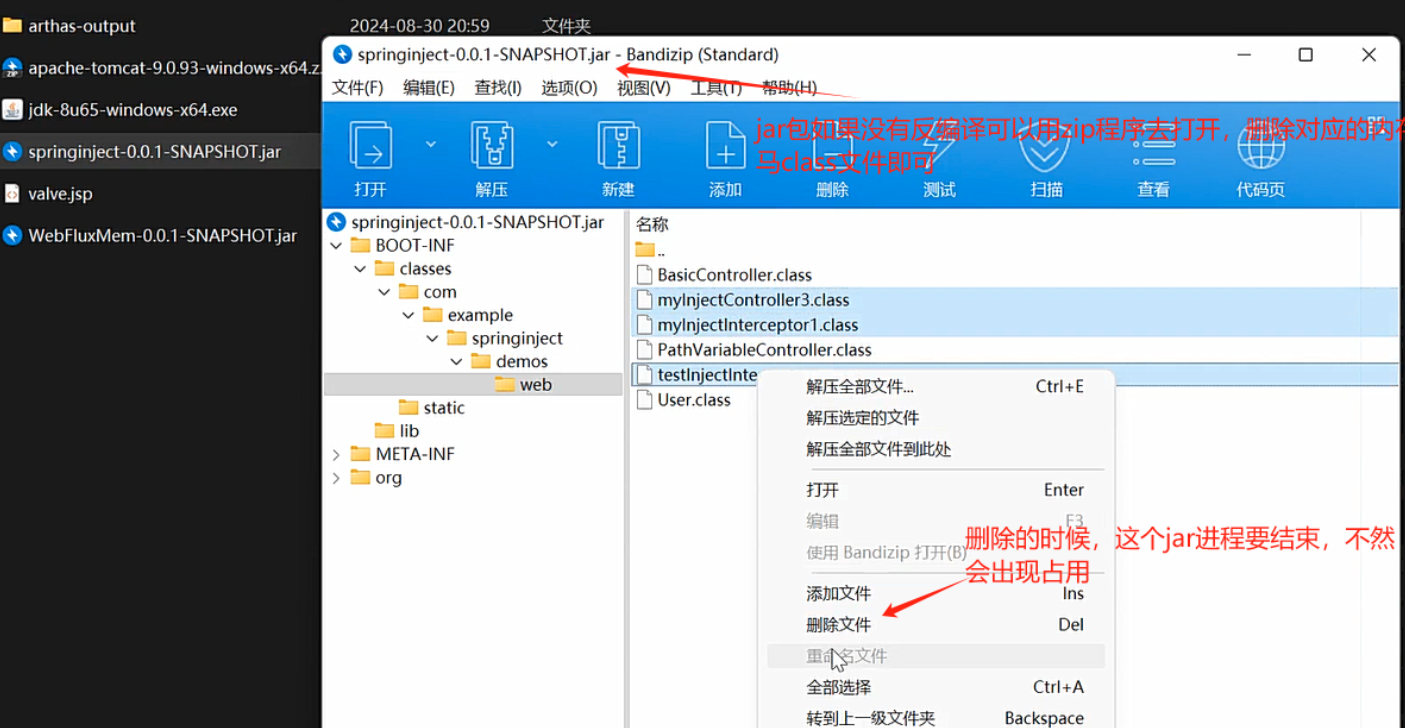Viewport: 1405px width, 728px height.
Task: Click the Bandizip title bar app icon
Action: click(342, 55)
